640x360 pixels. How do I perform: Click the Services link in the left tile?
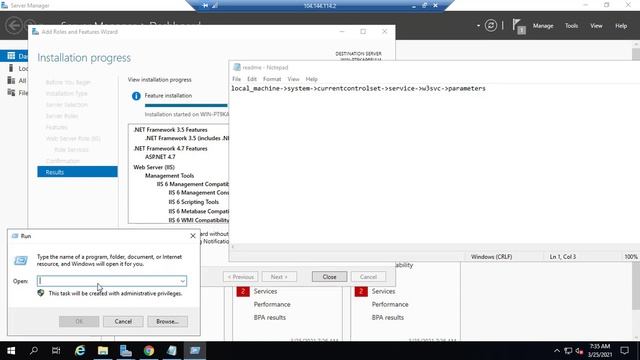(x=265, y=291)
